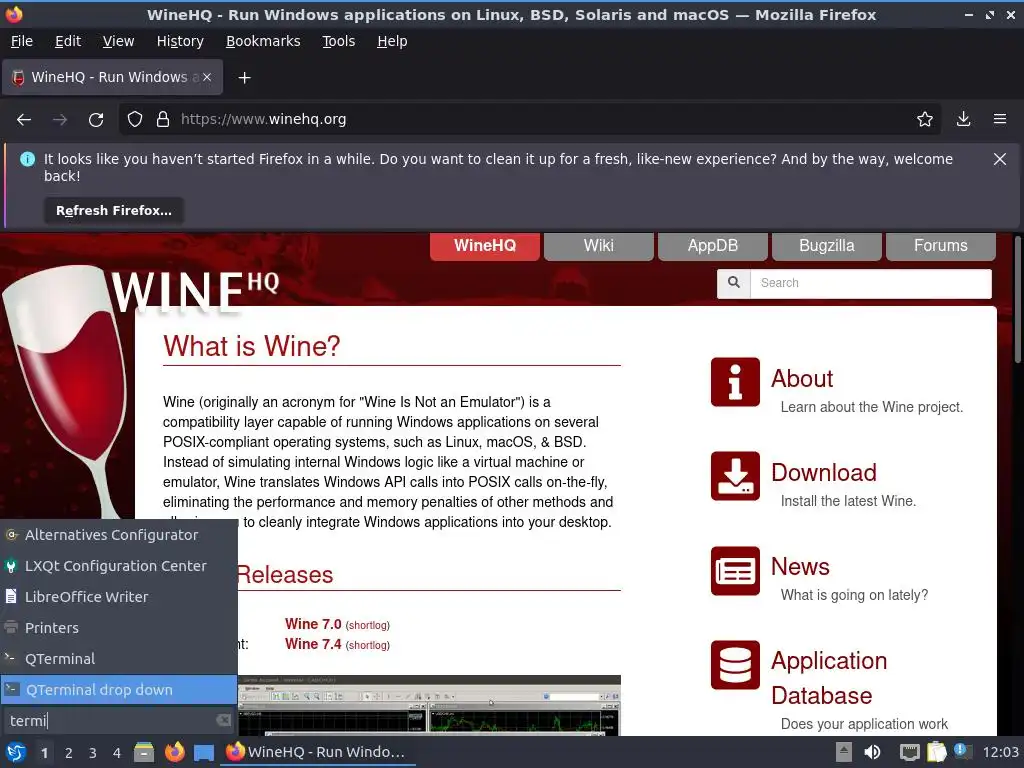Switch to the AppDB site tab

point(712,246)
